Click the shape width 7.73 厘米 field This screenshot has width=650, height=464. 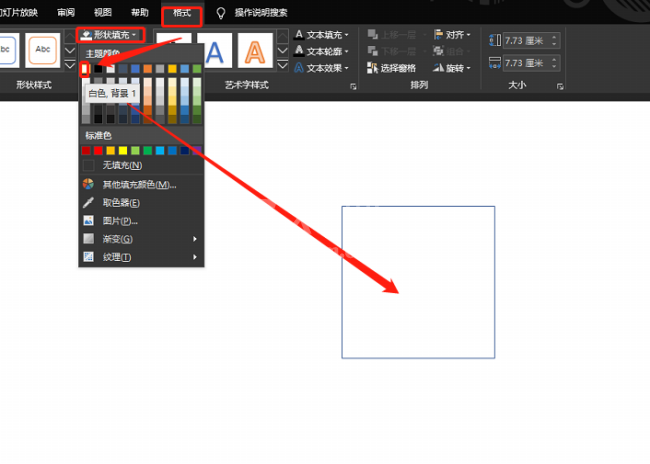tap(526, 63)
